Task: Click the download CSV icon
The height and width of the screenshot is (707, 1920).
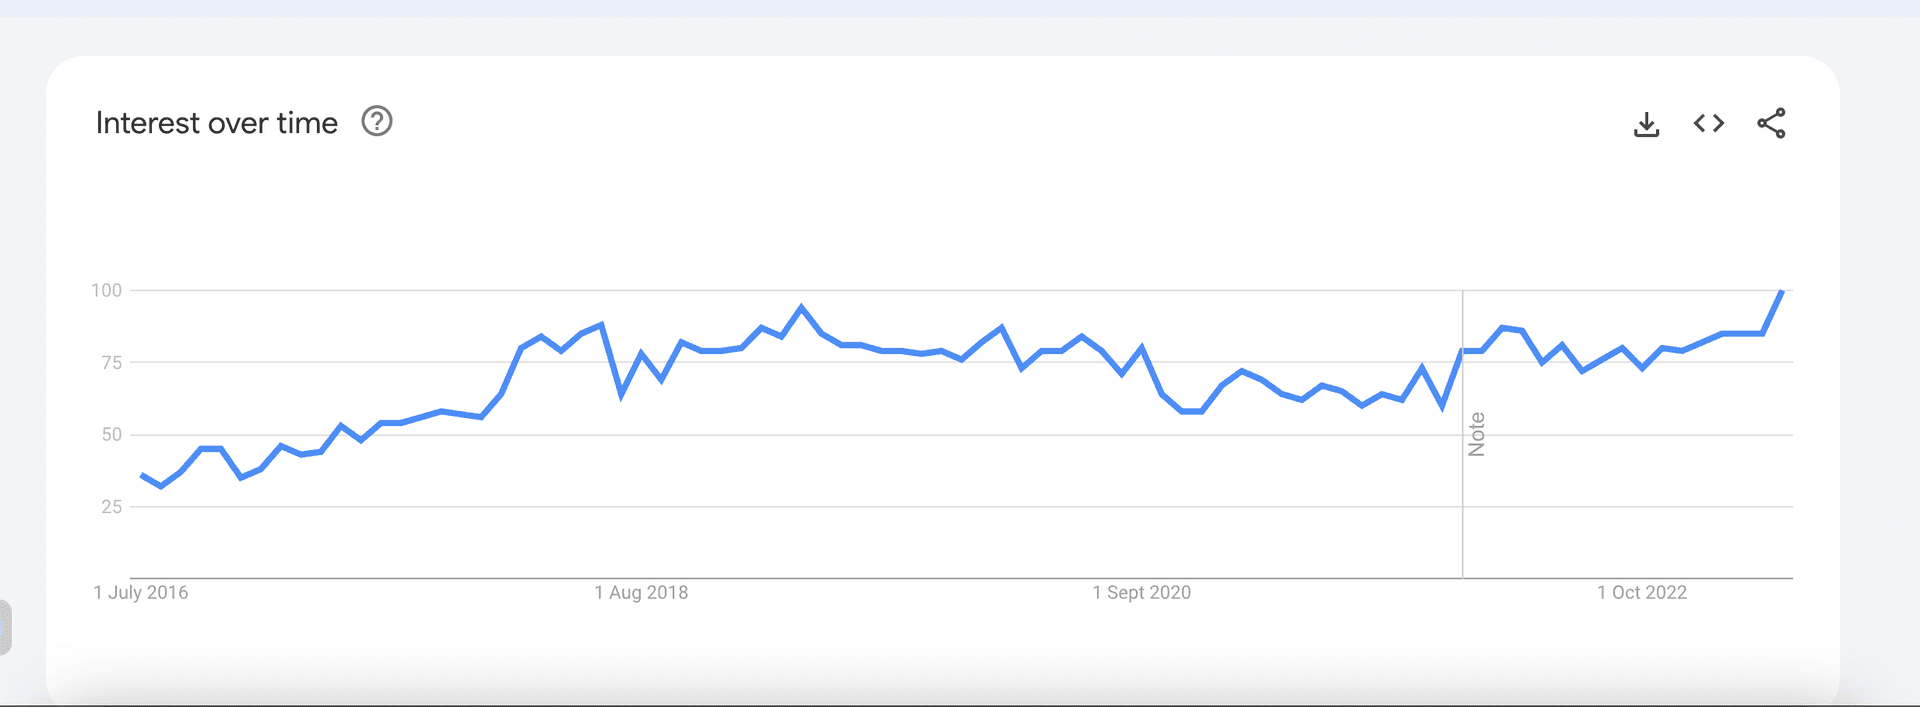Action: click(x=1646, y=124)
